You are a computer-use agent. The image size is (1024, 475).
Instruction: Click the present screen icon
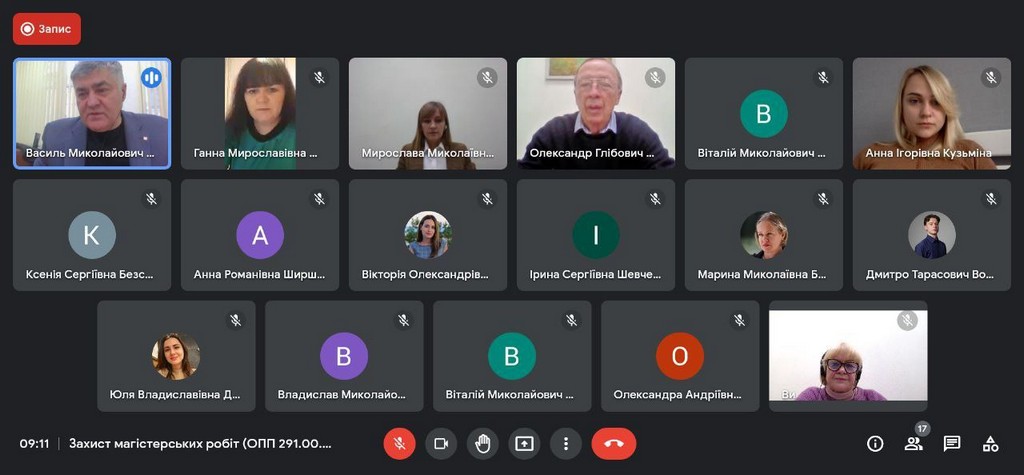pyautogui.click(x=524, y=443)
